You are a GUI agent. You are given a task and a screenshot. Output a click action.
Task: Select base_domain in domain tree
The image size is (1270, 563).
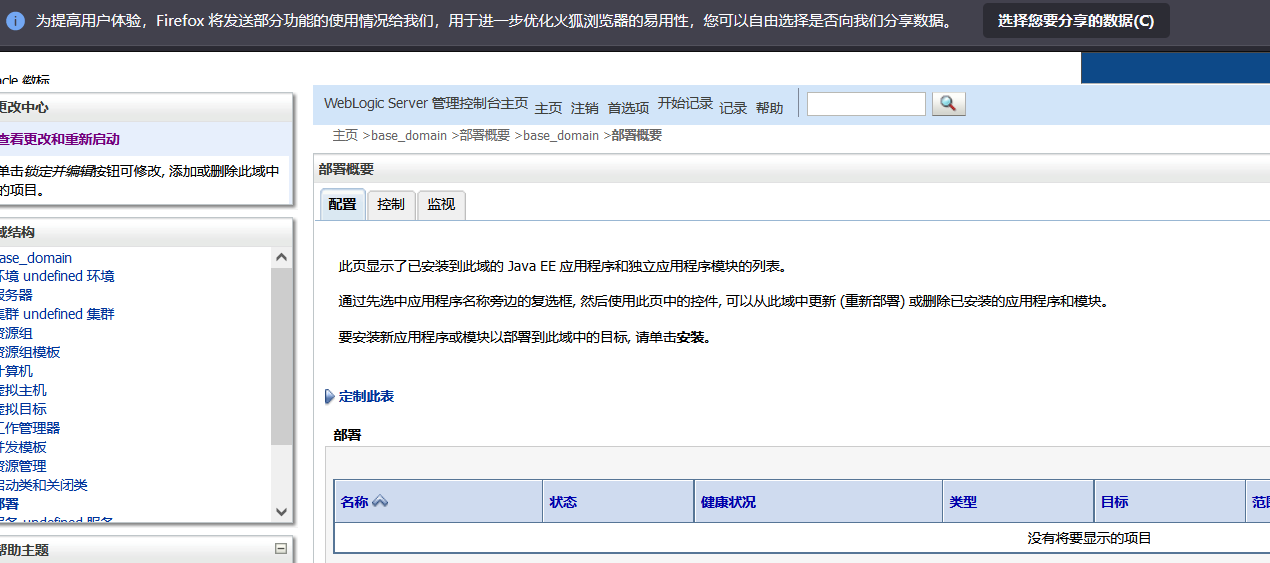[x=35, y=258]
